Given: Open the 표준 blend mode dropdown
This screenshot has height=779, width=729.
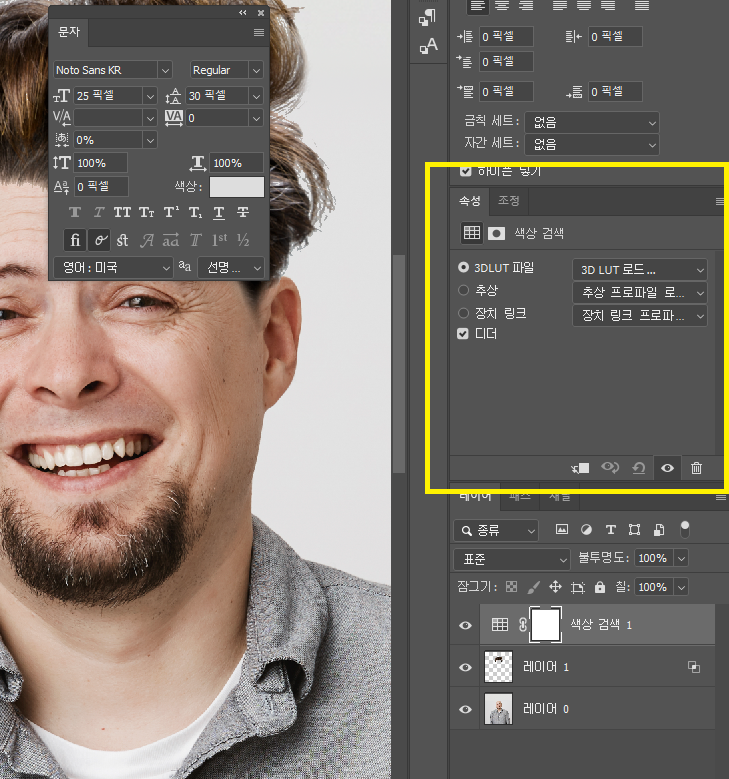Looking at the screenshot, I should click(511, 559).
